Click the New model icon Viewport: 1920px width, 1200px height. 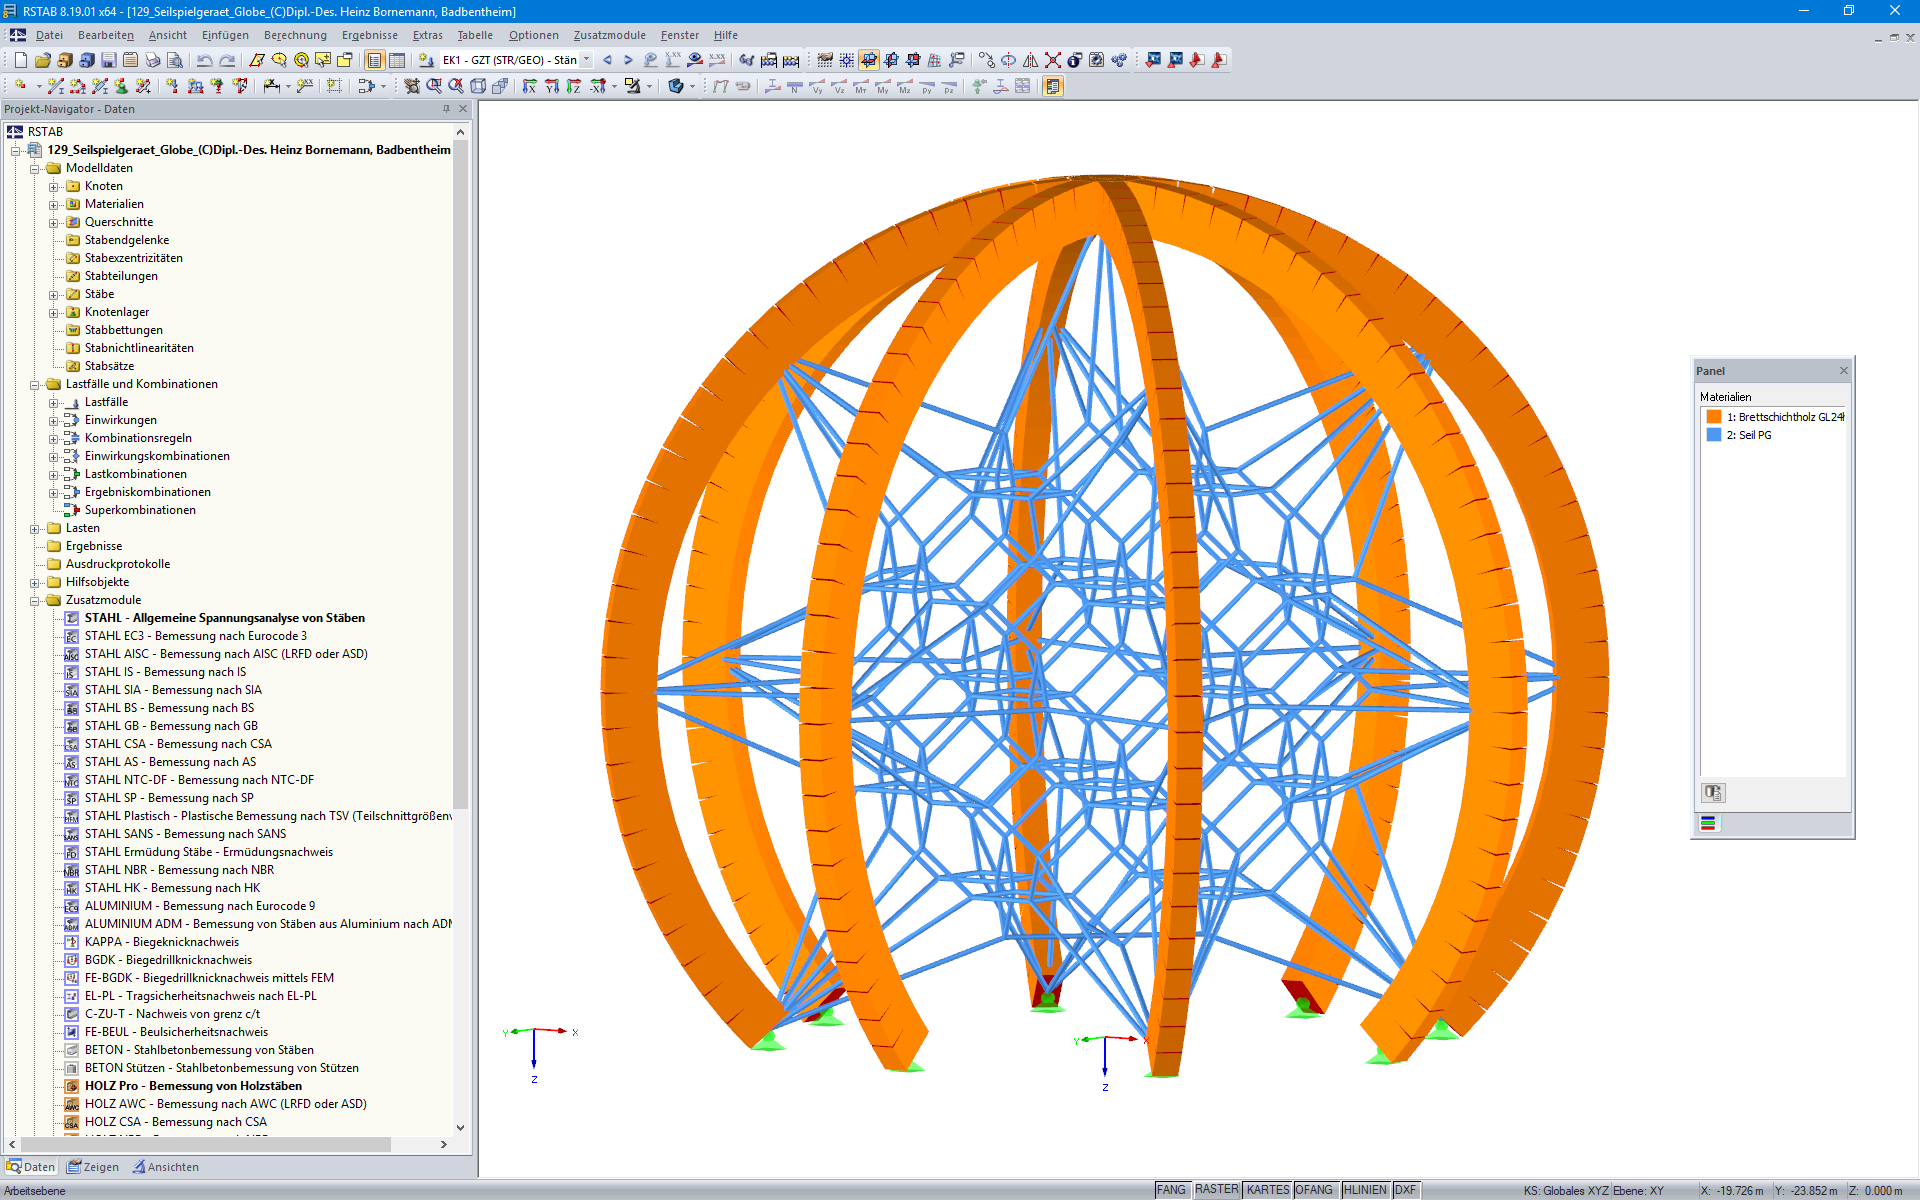[20, 60]
